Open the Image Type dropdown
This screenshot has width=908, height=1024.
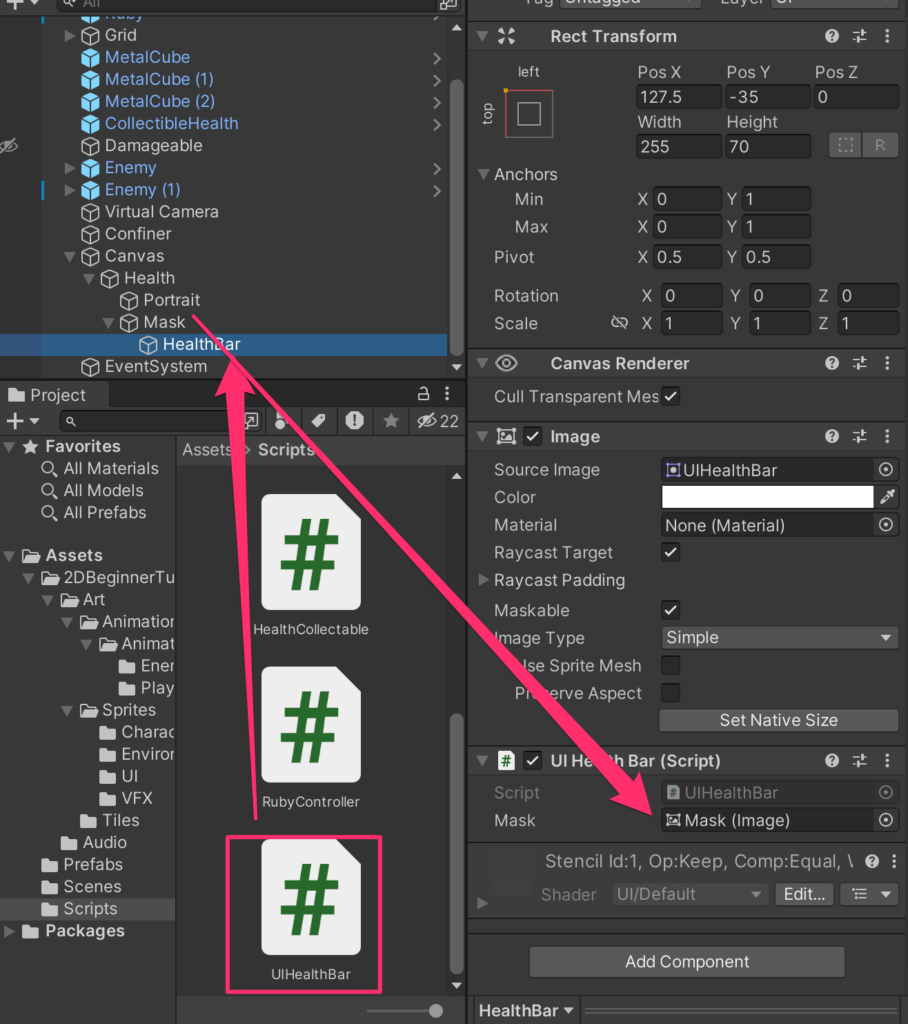point(779,637)
